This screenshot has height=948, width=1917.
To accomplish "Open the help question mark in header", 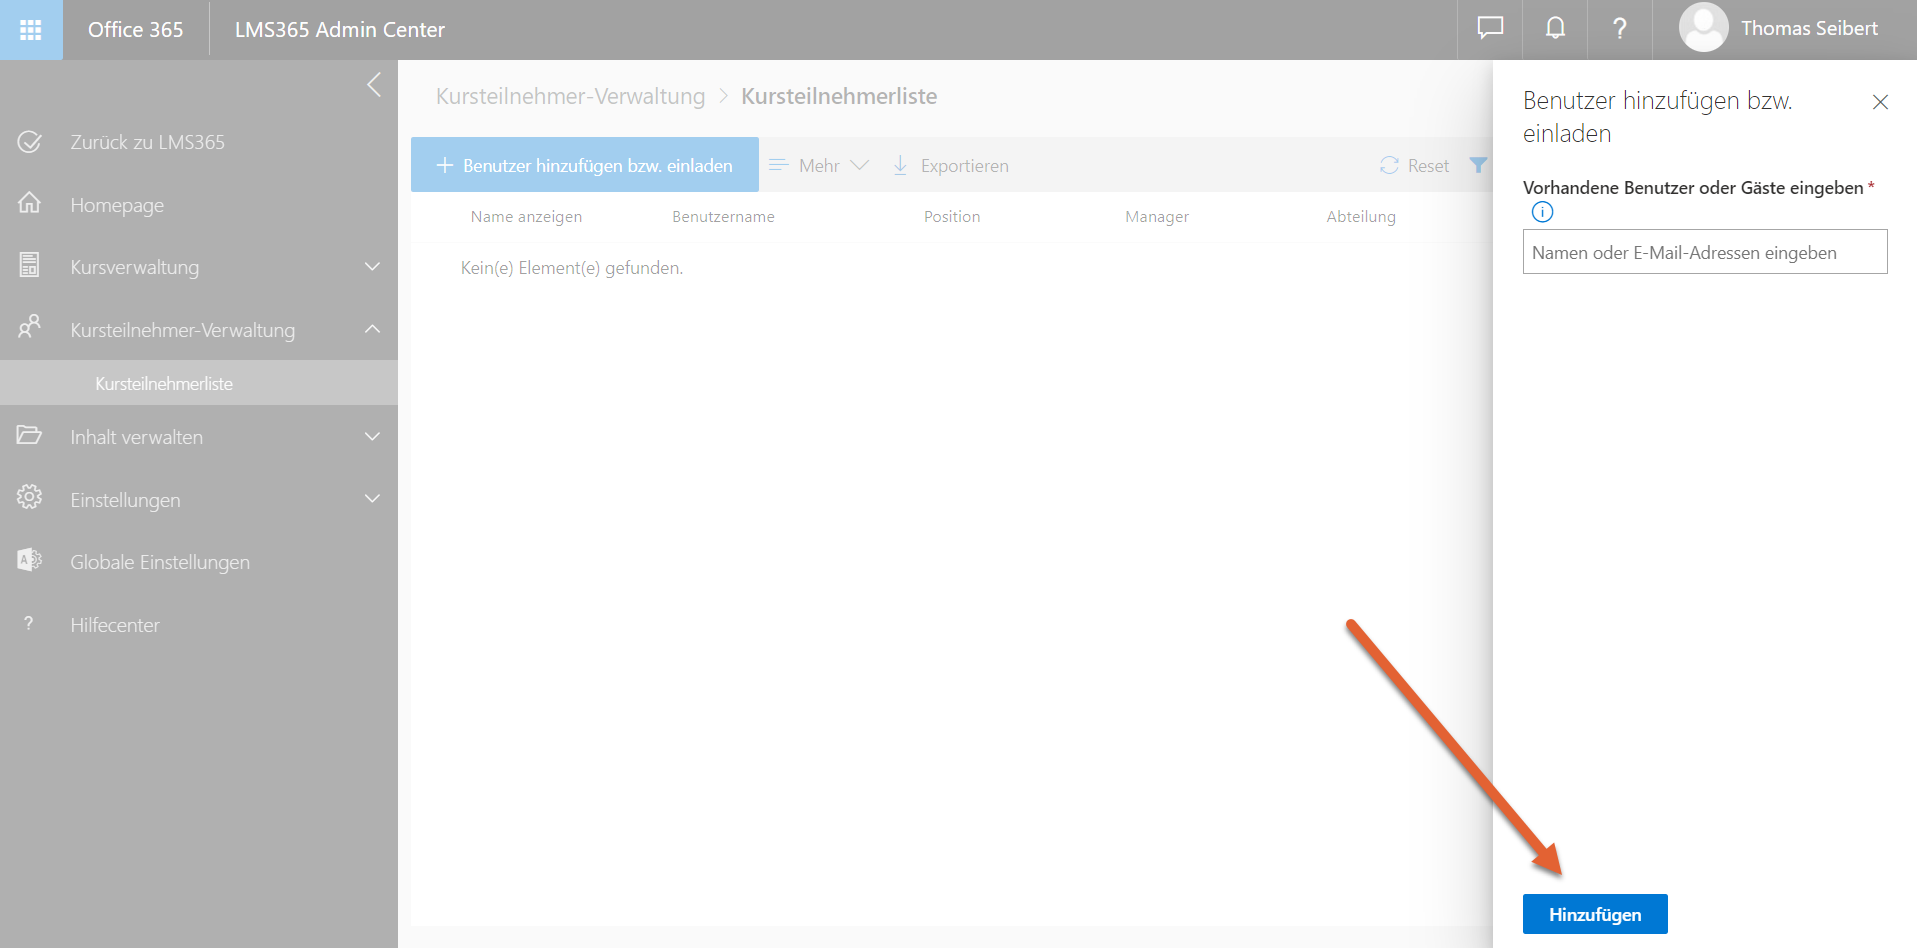I will (x=1619, y=29).
